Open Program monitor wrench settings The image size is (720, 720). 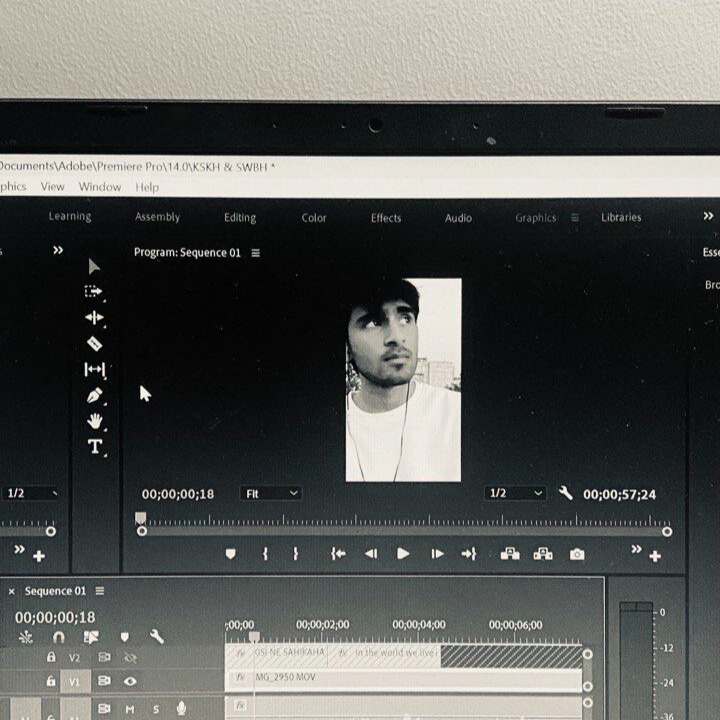566,494
